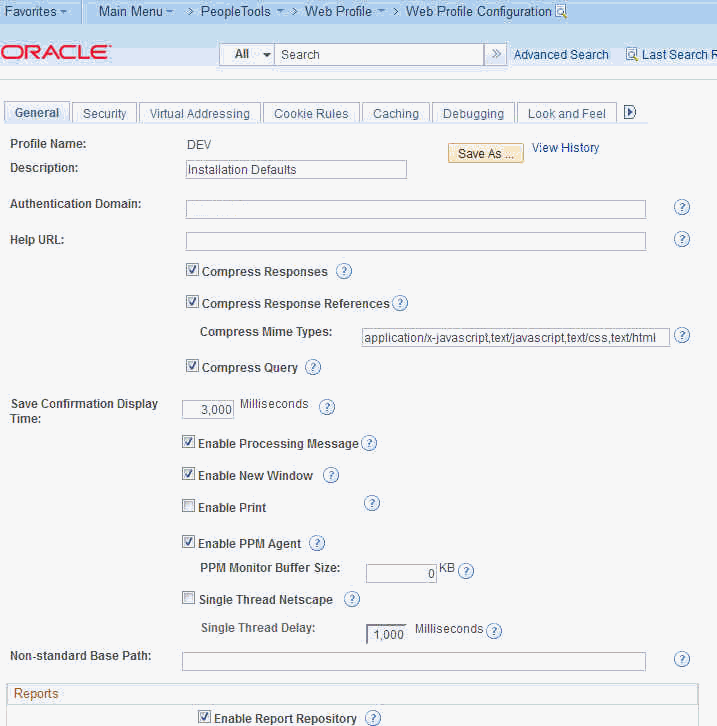Click the DEV profile name value
Screen dimensions: 717x726
(x=199, y=145)
